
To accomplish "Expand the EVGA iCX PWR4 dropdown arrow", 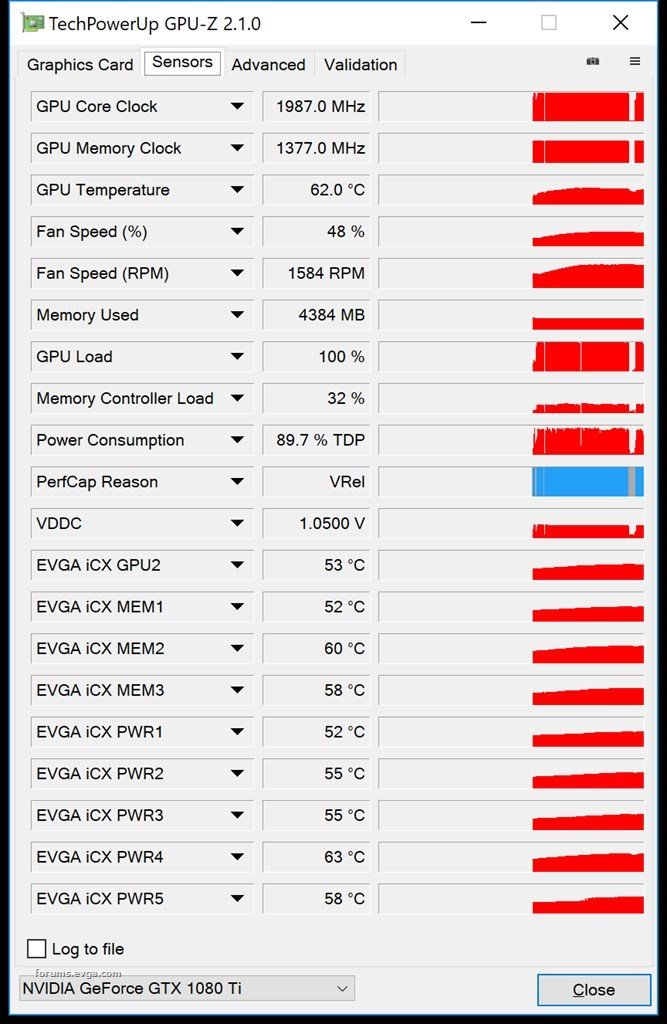I will click(x=237, y=857).
